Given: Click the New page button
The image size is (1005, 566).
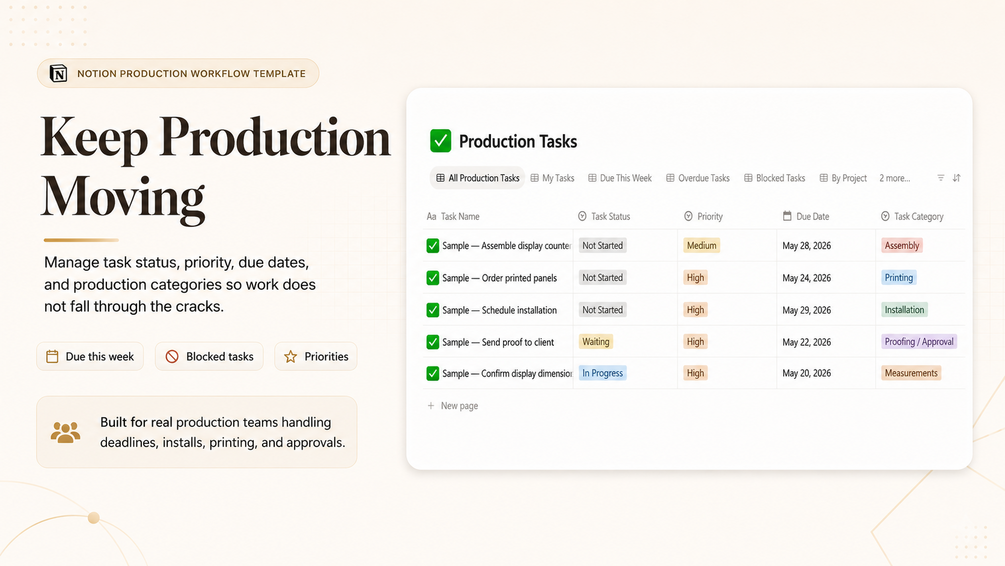Looking at the screenshot, I should point(453,406).
